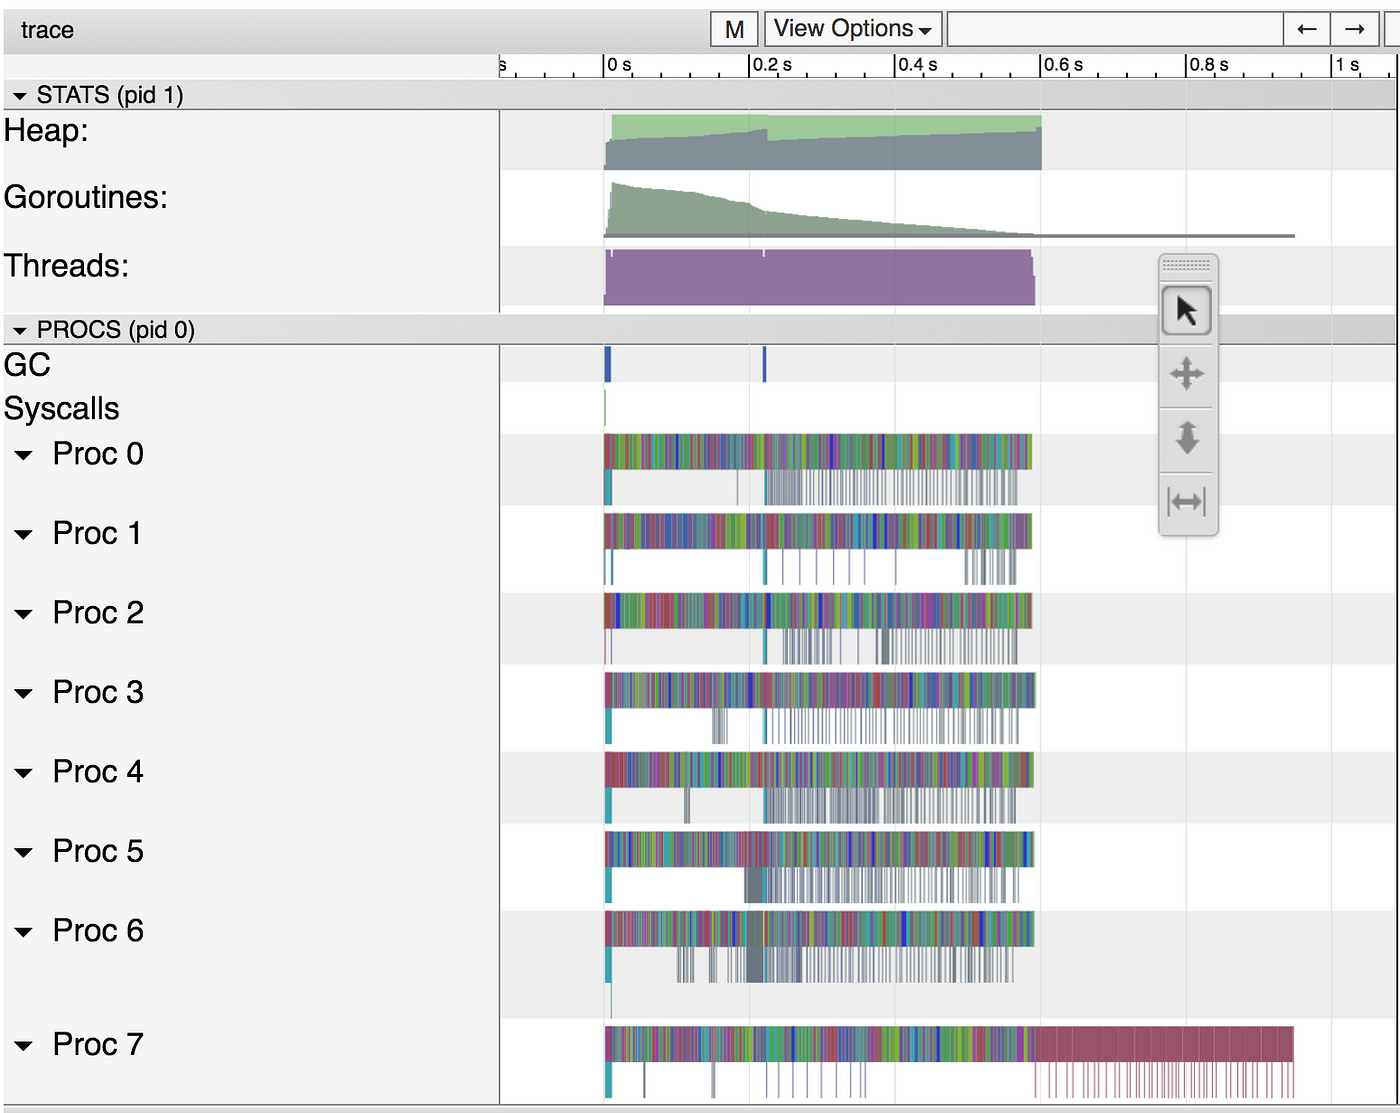Viewport: 1400px width, 1113px height.
Task: Click the M metadata button
Action: click(735, 29)
